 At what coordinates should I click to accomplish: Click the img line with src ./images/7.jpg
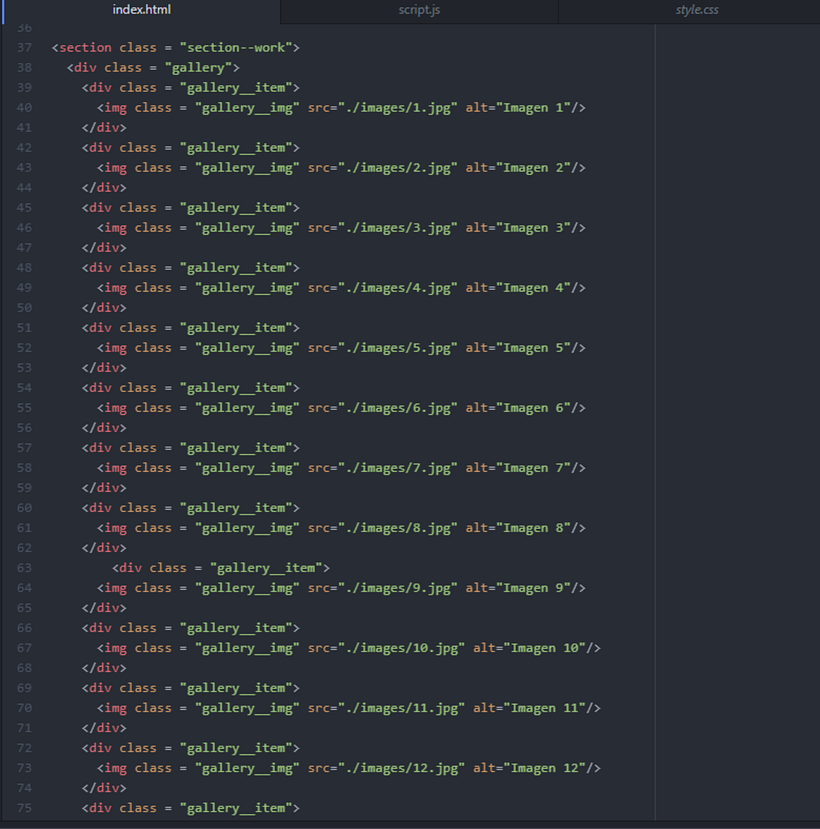341,468
